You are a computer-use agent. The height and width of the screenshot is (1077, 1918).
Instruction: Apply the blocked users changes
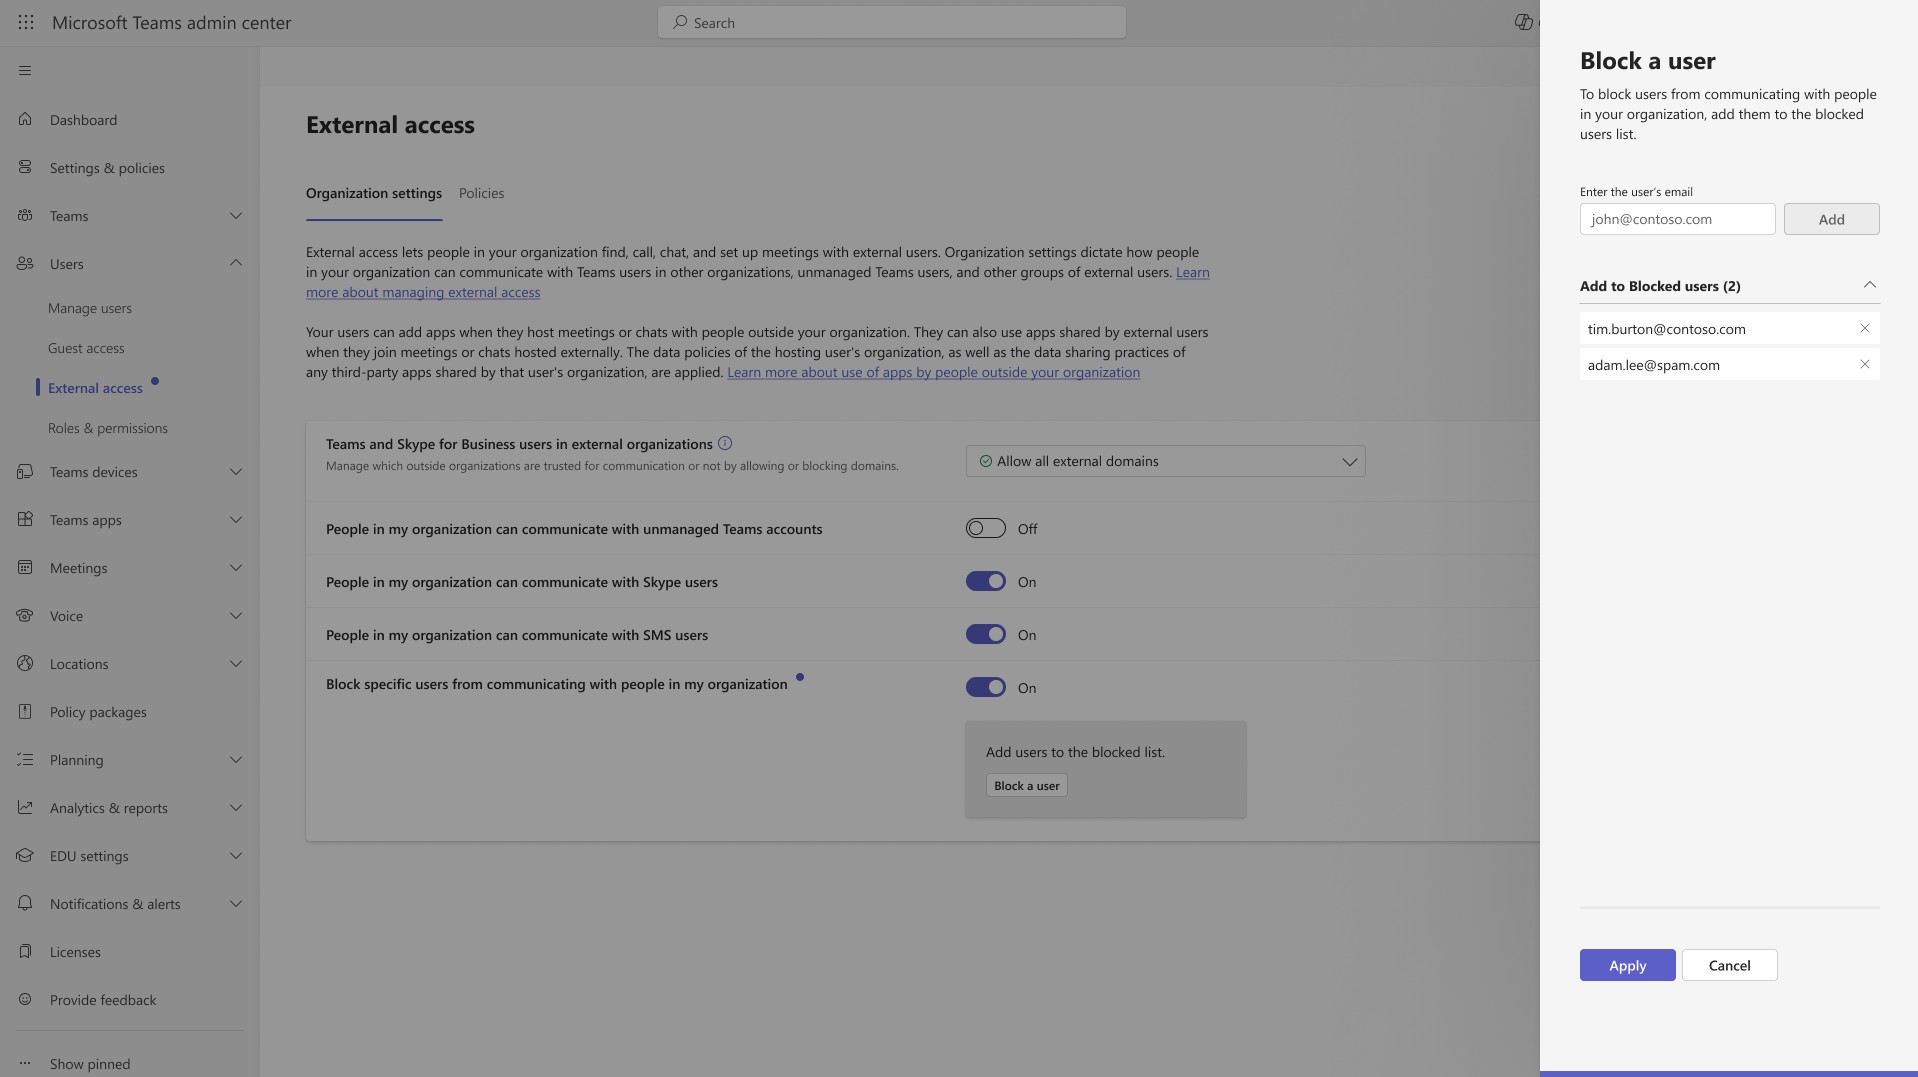click(1626, 965)
